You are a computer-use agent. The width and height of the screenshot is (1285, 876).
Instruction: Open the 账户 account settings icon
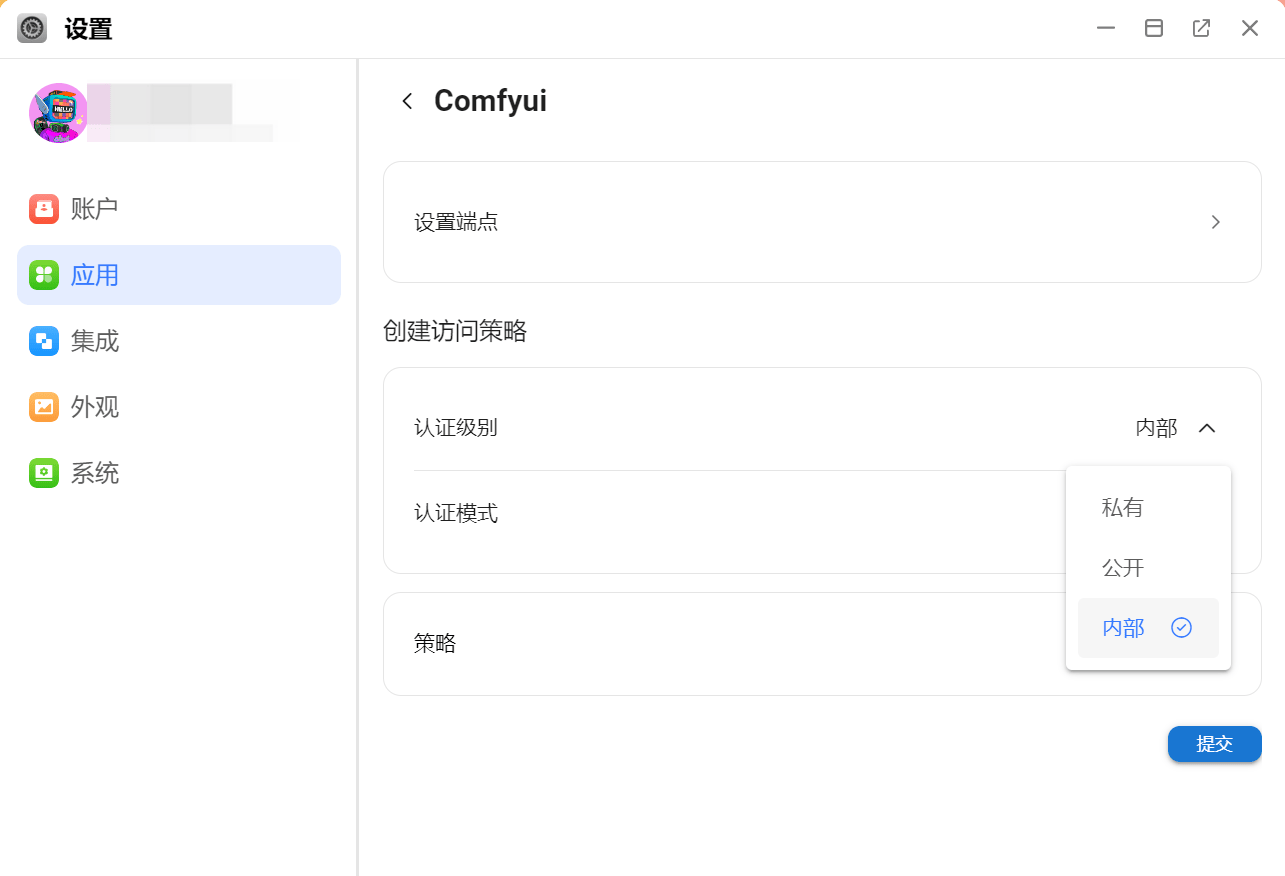coord(44,208)
